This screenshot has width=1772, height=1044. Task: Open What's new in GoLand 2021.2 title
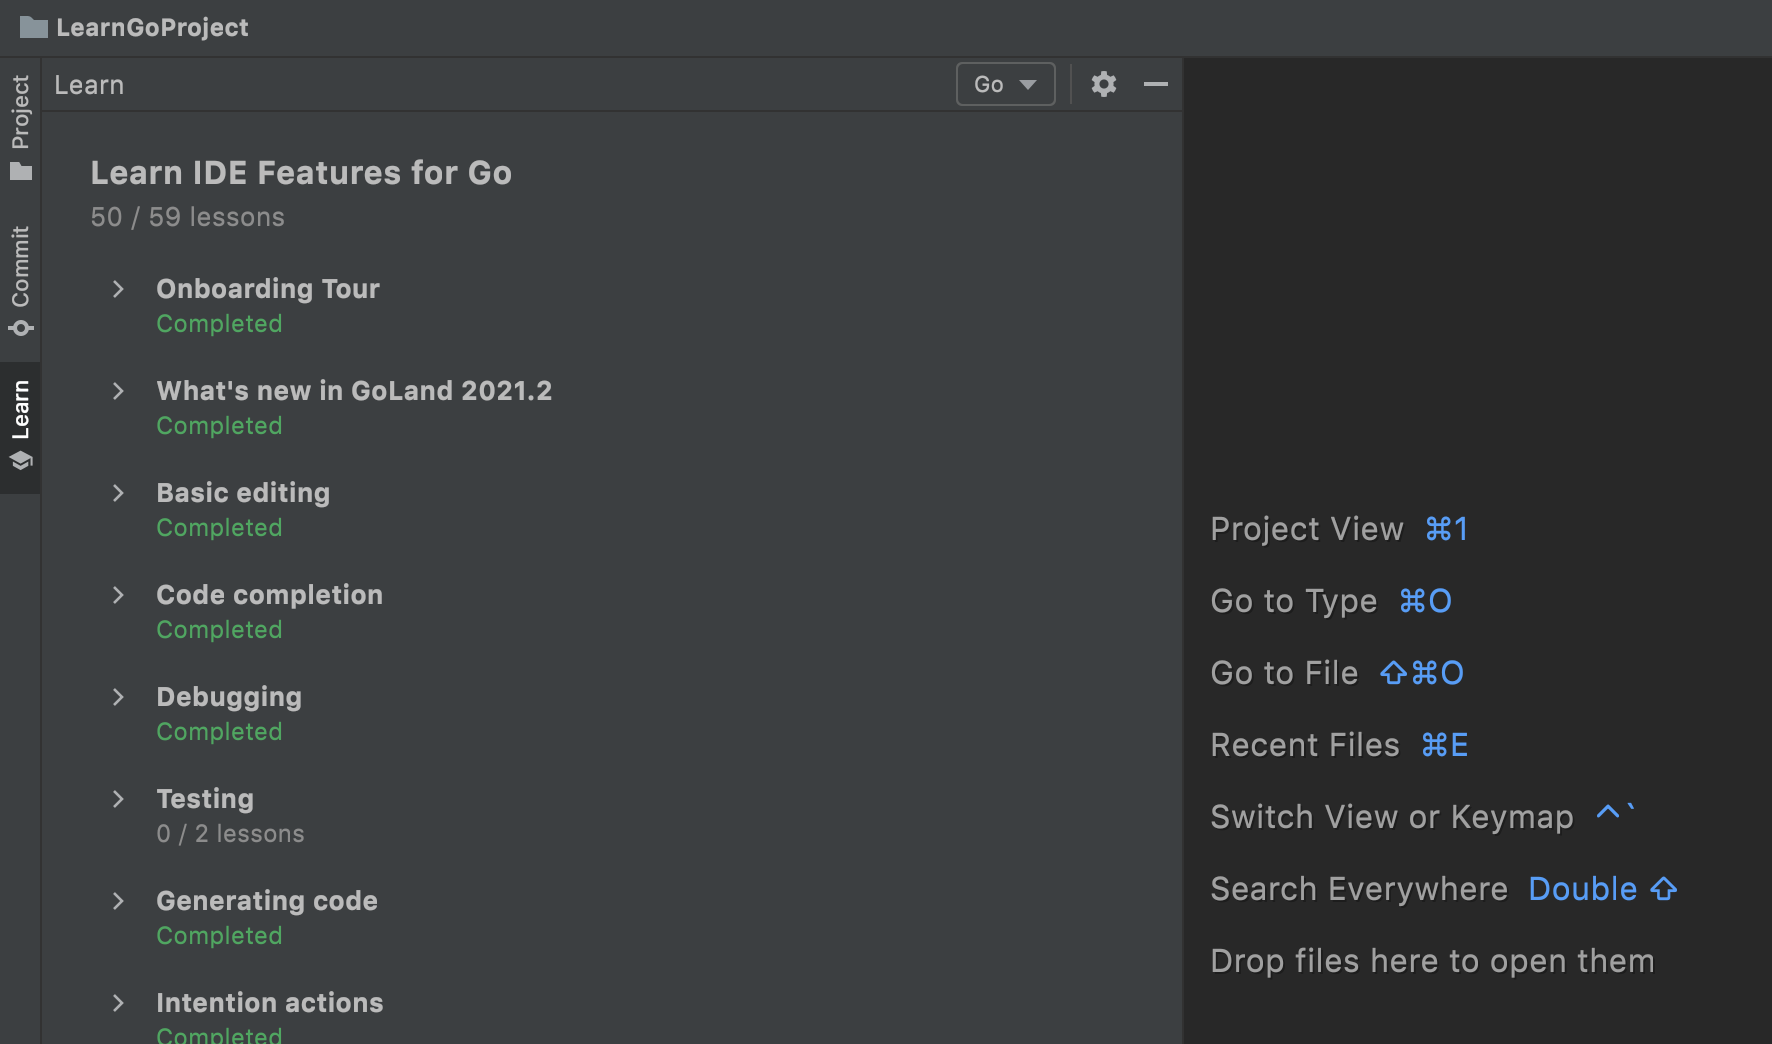[354, 391]
